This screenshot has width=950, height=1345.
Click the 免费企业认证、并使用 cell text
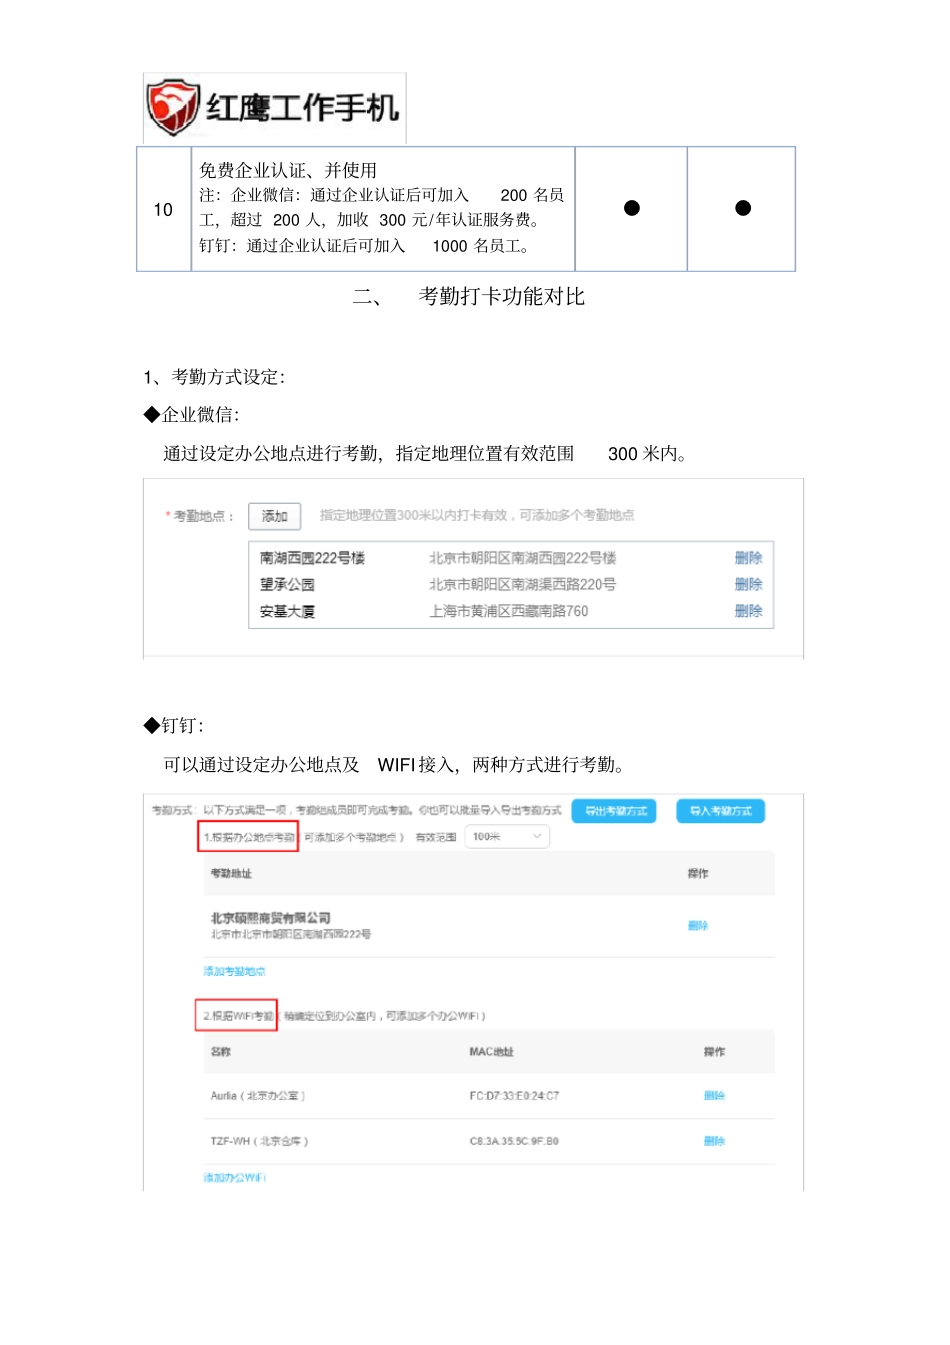[x=288, y=170]
